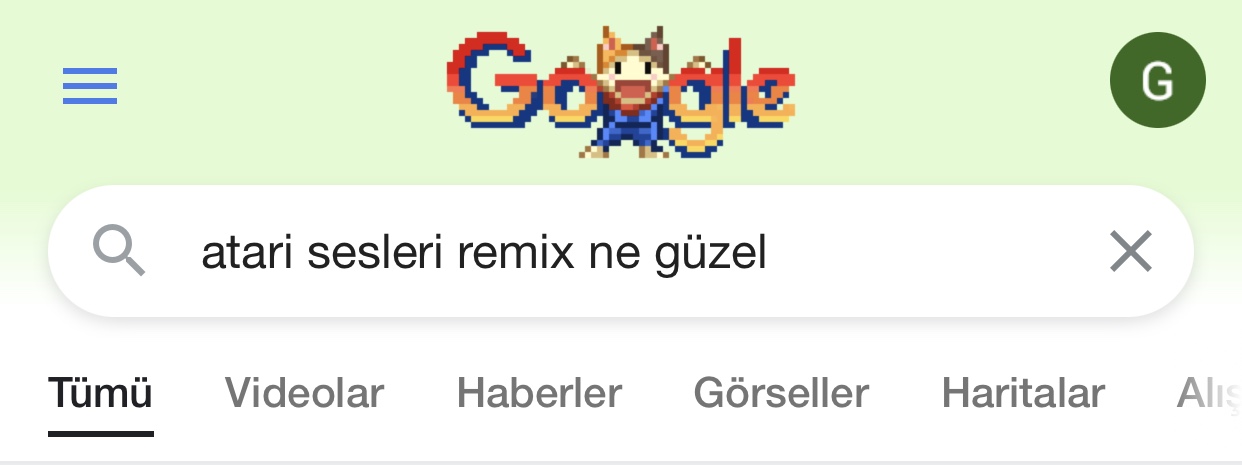Select the Görseller tab

(x=781, y=393)
